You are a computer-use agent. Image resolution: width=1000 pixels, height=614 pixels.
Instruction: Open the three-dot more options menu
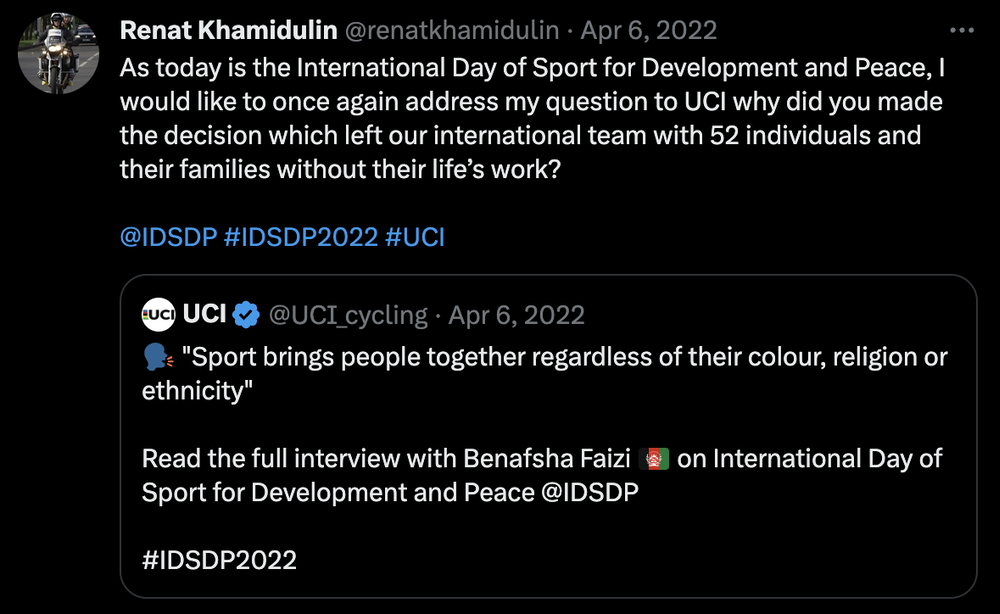[961, 31]
